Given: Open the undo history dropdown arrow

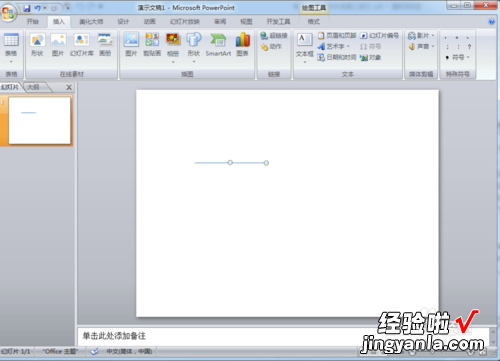Looking at the screenshot, I should [x=45, y=8].
